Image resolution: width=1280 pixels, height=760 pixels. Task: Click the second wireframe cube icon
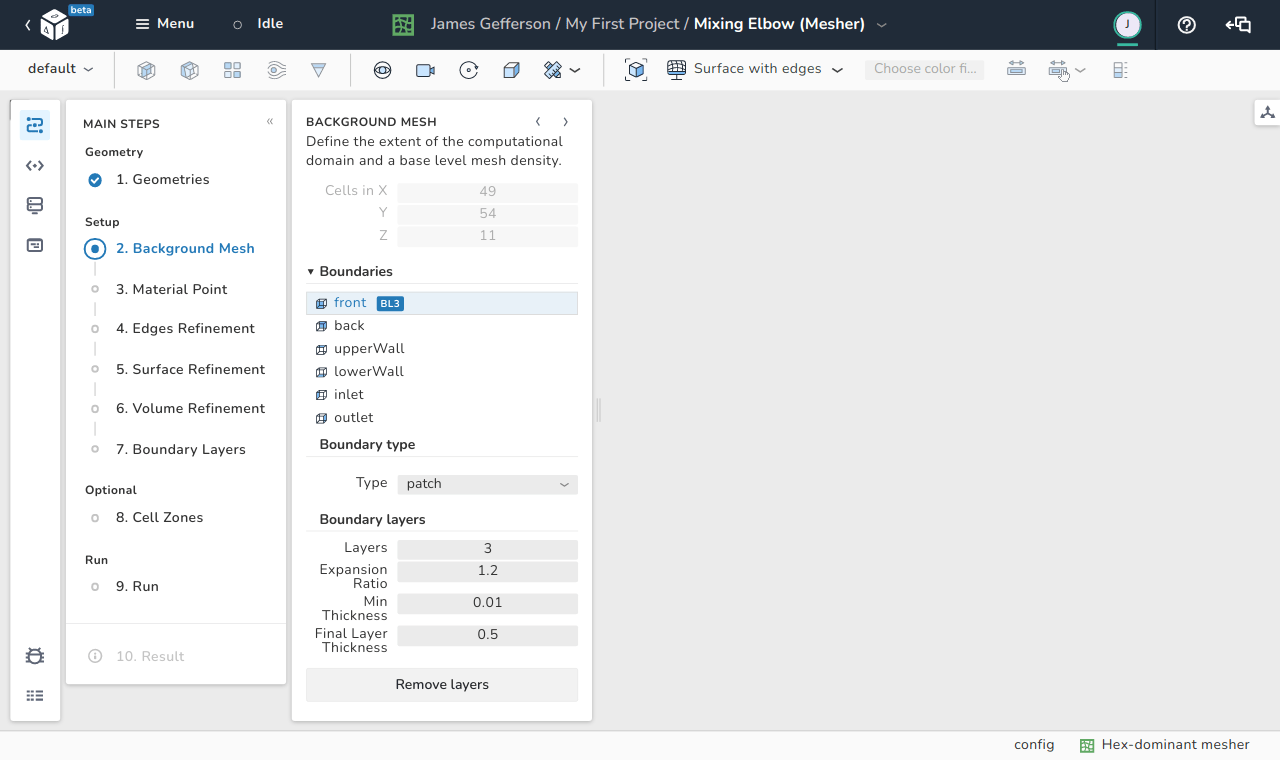(x=189, y=70)
